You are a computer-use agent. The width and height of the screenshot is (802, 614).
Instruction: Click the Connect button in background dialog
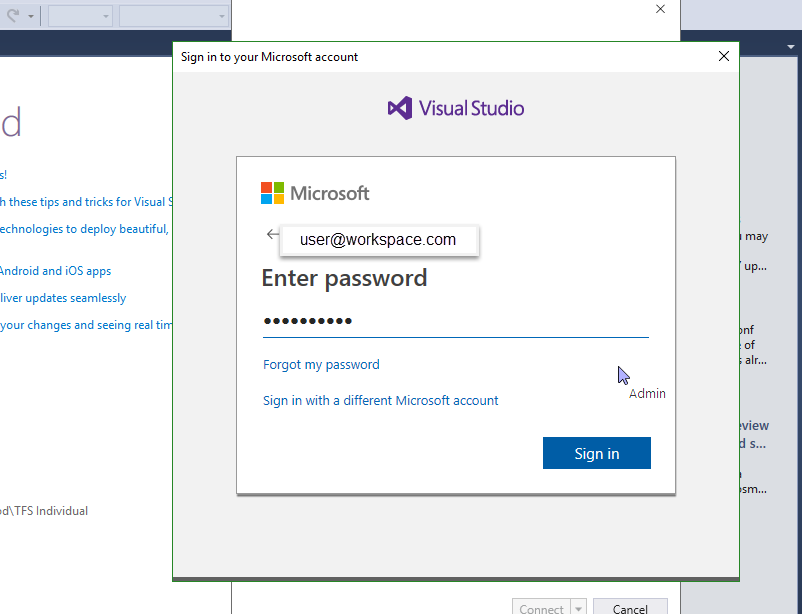541,607
